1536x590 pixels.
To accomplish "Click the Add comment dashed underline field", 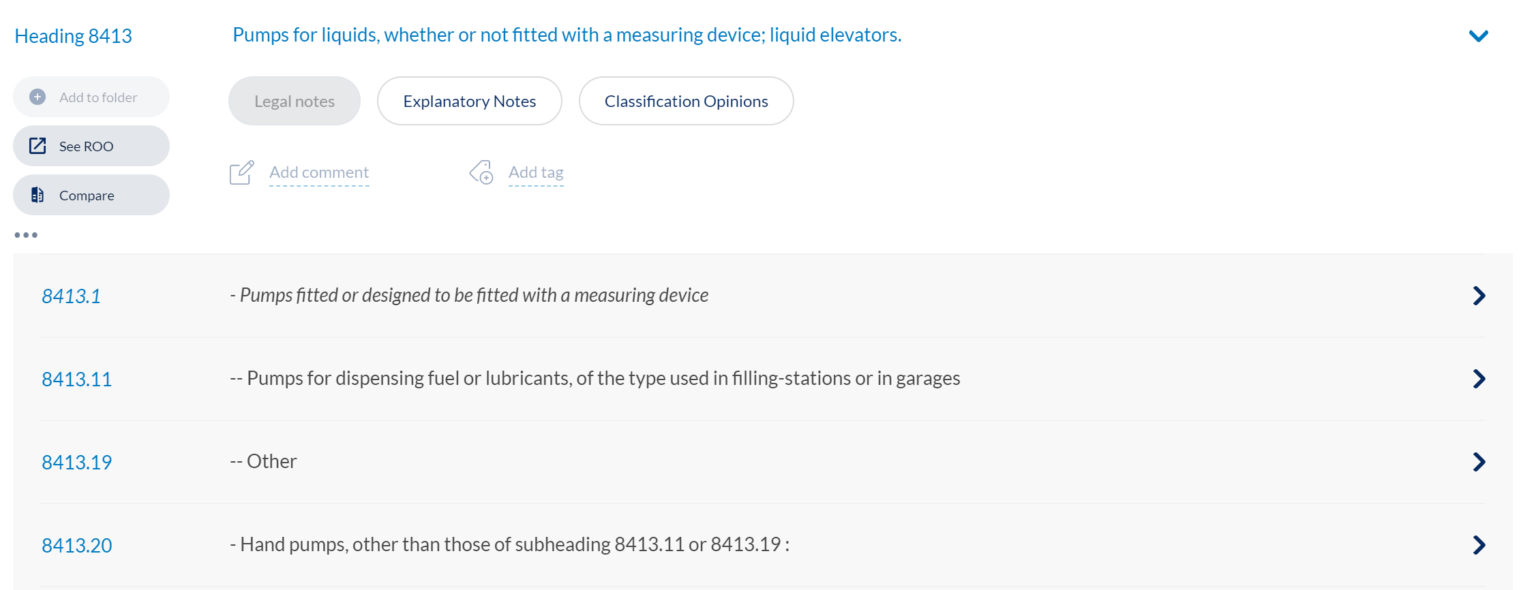I will click(319, 172).
